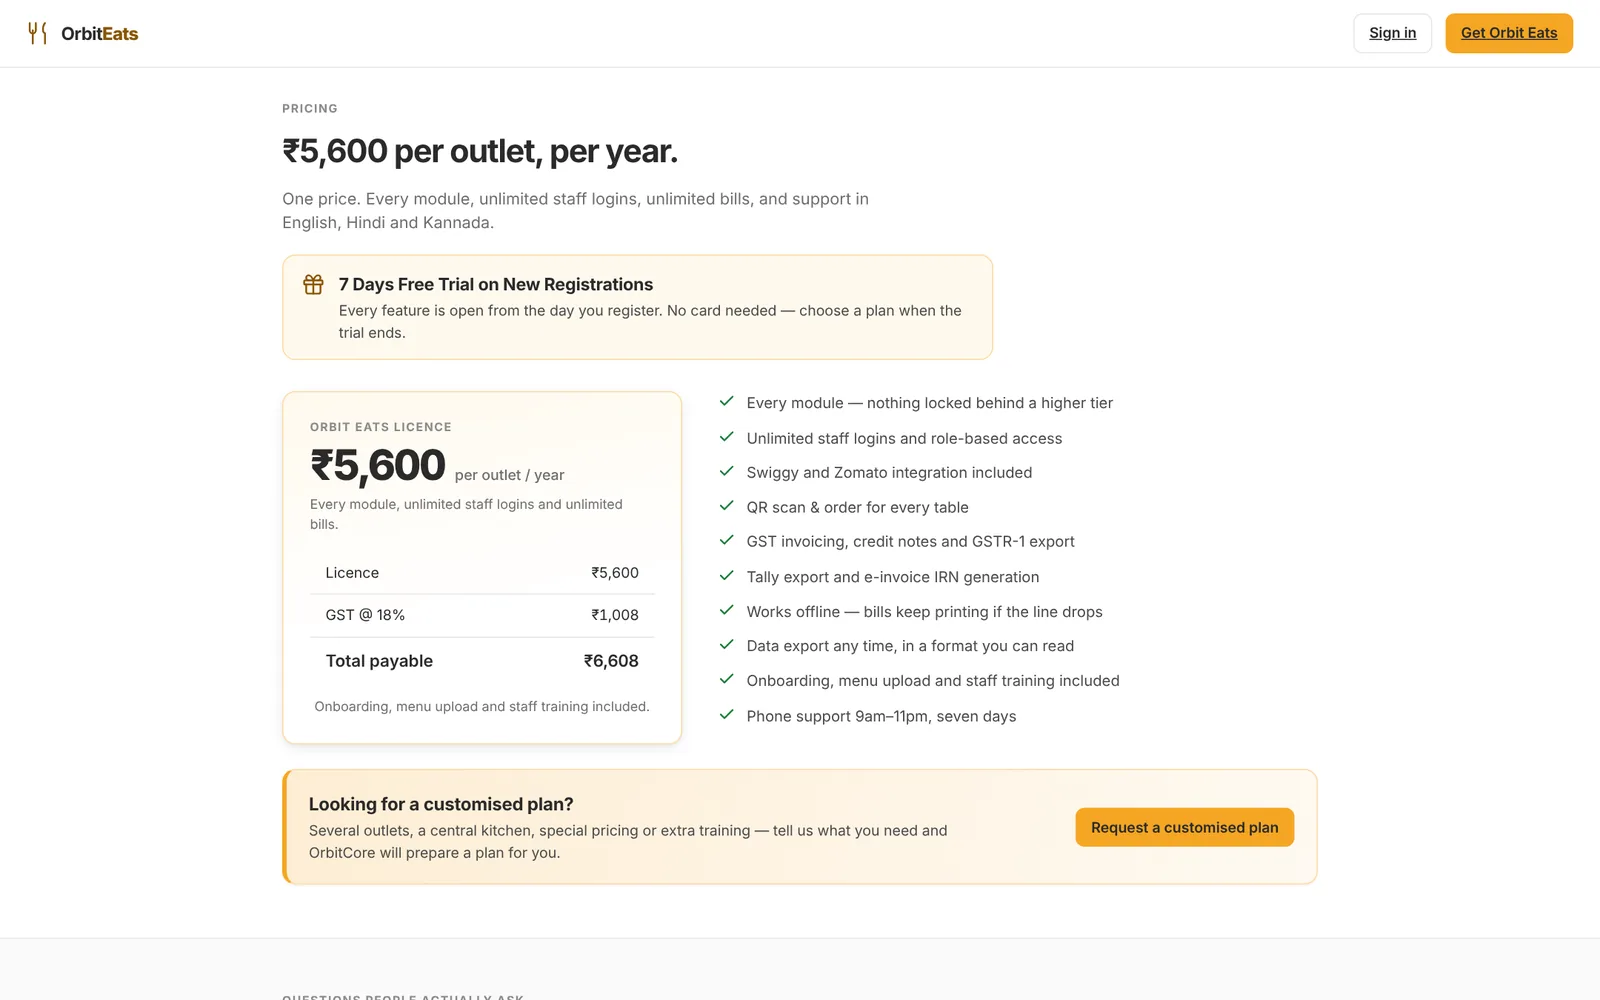Click checkmark next to Data export any time
Viewport: 1600px width, 1000px height.
pyautogui.click(x=727, y=645)
